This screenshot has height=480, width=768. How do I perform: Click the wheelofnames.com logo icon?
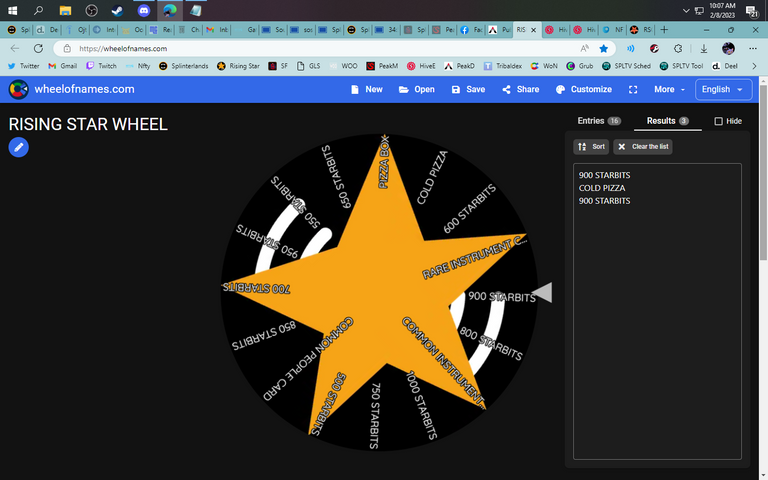click(x=19, y=89)
